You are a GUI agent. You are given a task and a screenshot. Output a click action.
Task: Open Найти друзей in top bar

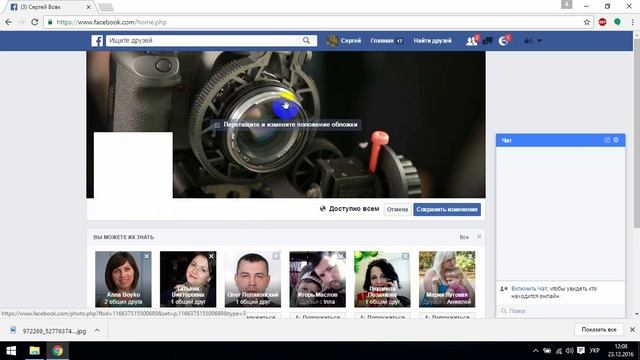tap(432, 41)
